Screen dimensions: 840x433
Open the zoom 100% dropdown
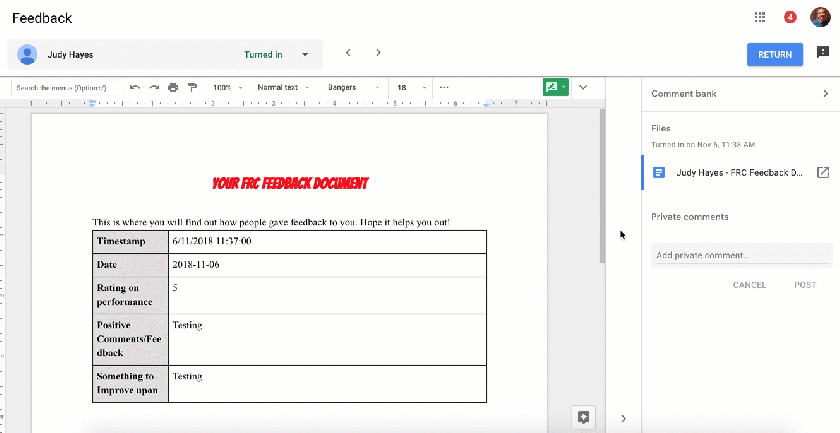226,88
